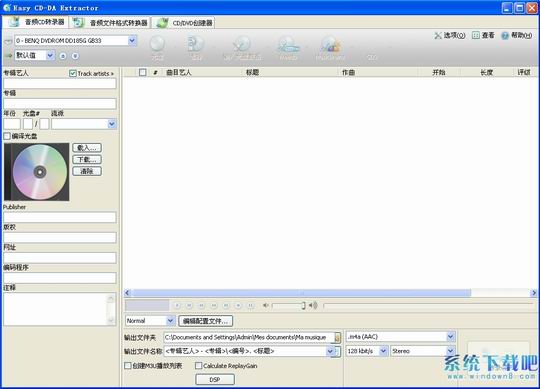The width and height of the screenshot is (540, 389).
Task: Switch to the CD/DVD创建器 tab
Action: (184, 23)
